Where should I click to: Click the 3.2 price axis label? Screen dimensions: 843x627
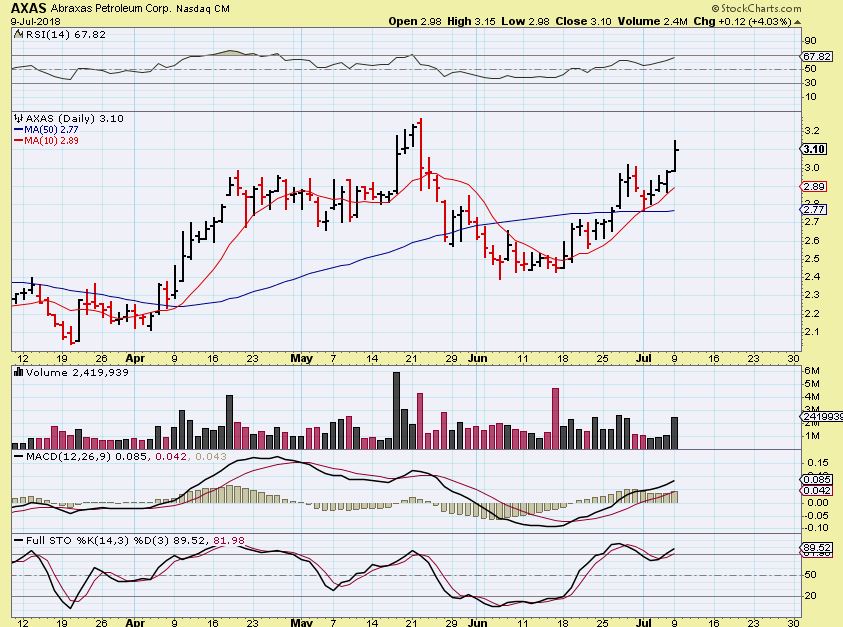tap(812, 131)
